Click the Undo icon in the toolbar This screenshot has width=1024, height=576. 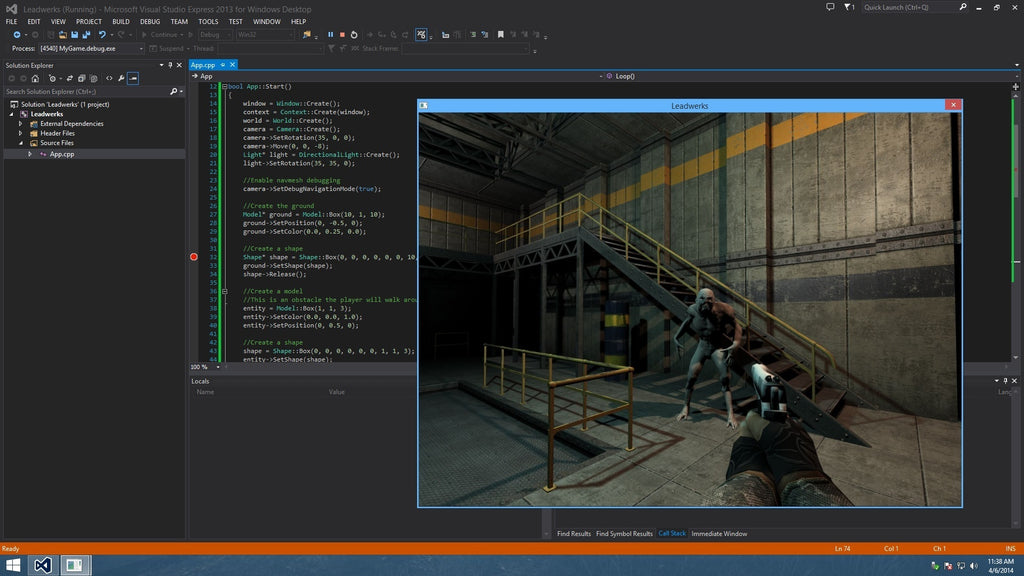pos(104,35)
